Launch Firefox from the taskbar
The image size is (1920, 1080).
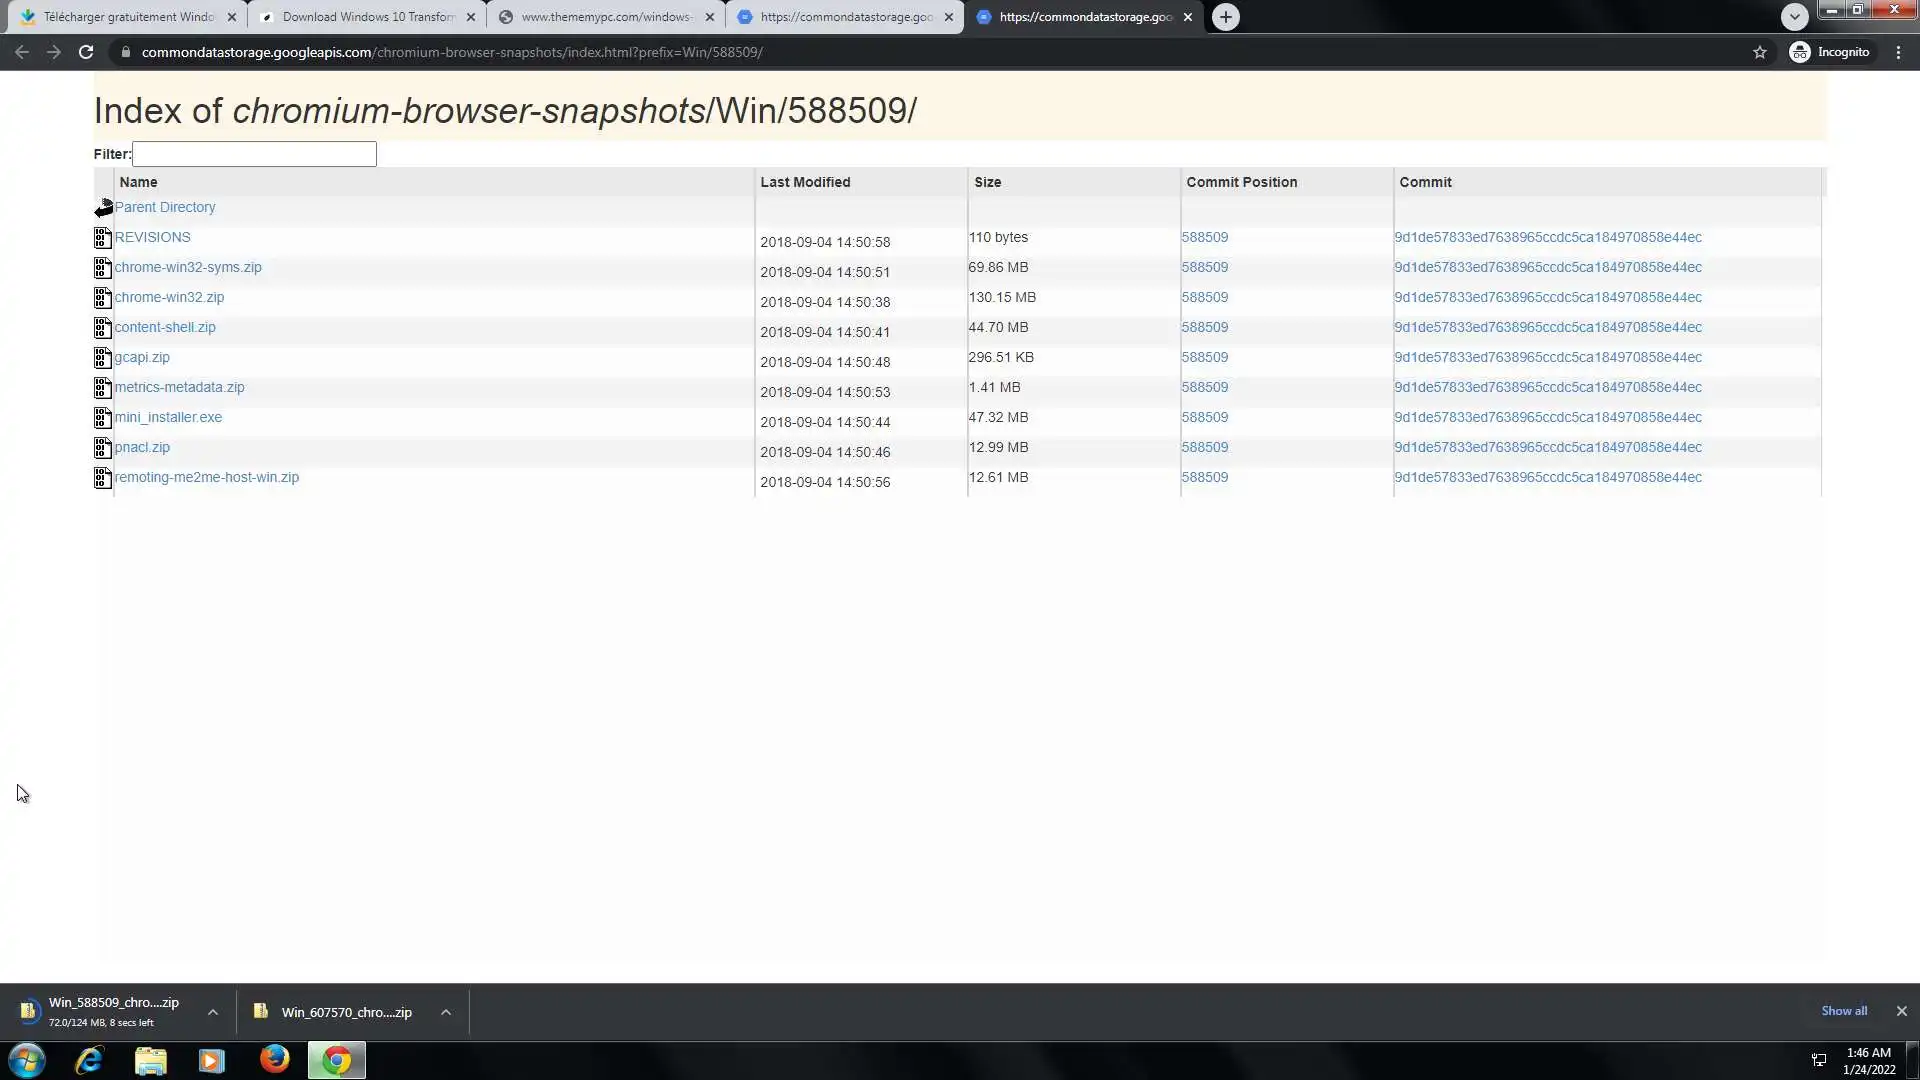[x=274, y=1060]
